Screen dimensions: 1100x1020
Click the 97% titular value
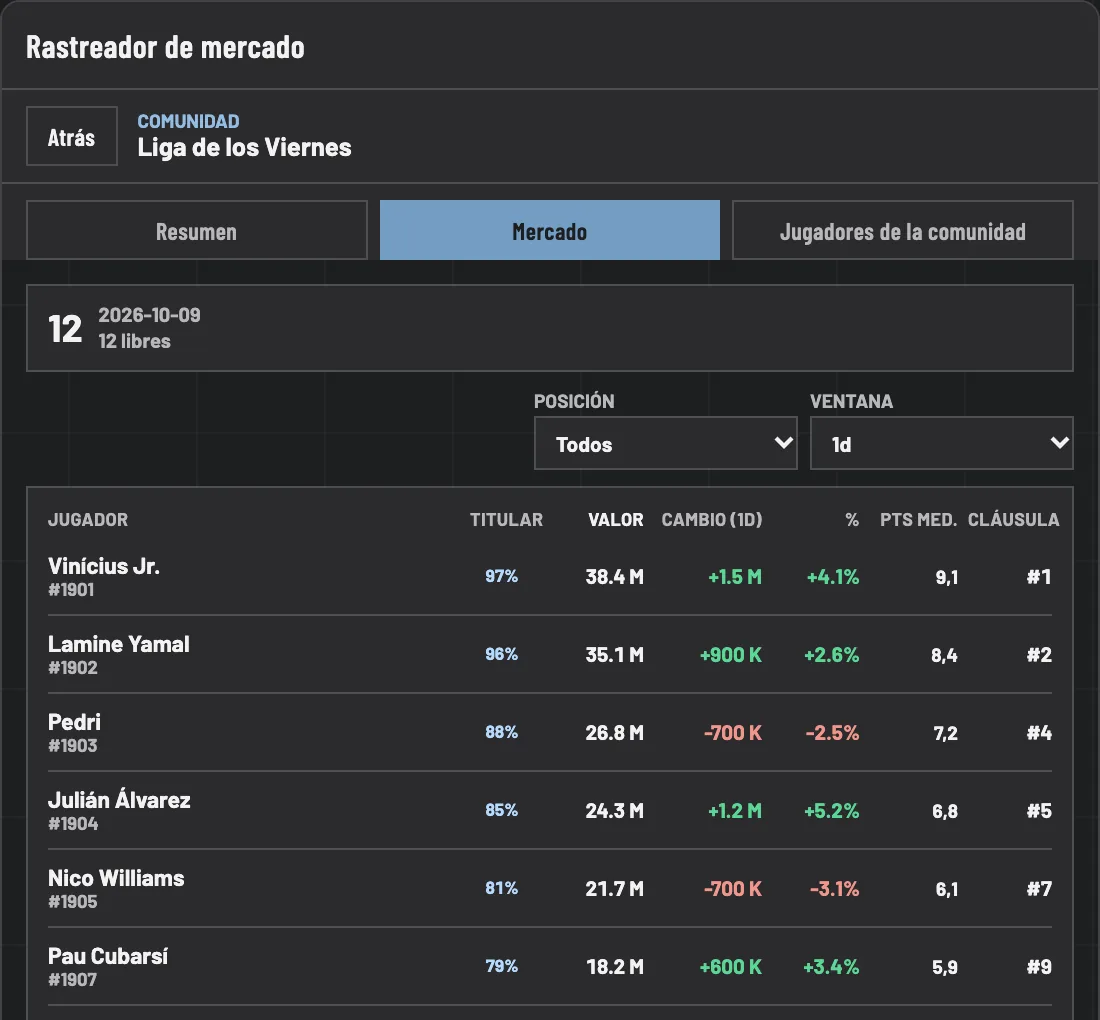click(x=501, y=576)
